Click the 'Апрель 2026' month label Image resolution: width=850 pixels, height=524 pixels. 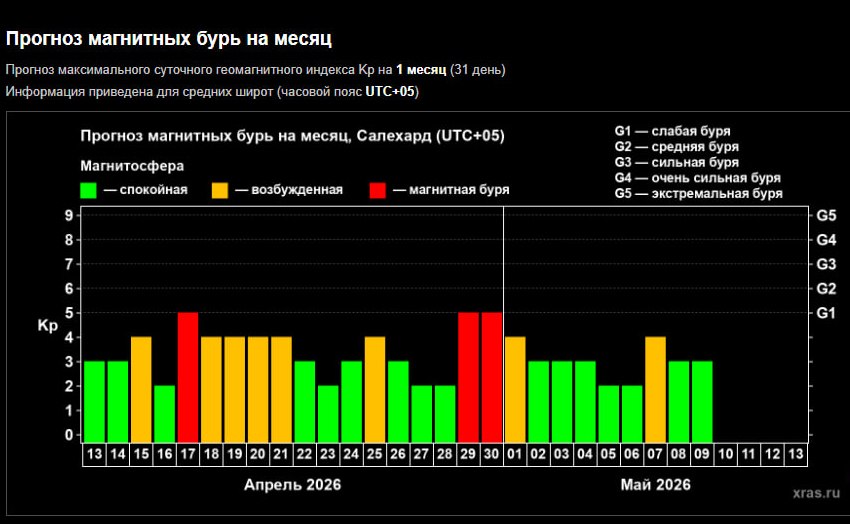pyautogui.click(x=293, y=485)
